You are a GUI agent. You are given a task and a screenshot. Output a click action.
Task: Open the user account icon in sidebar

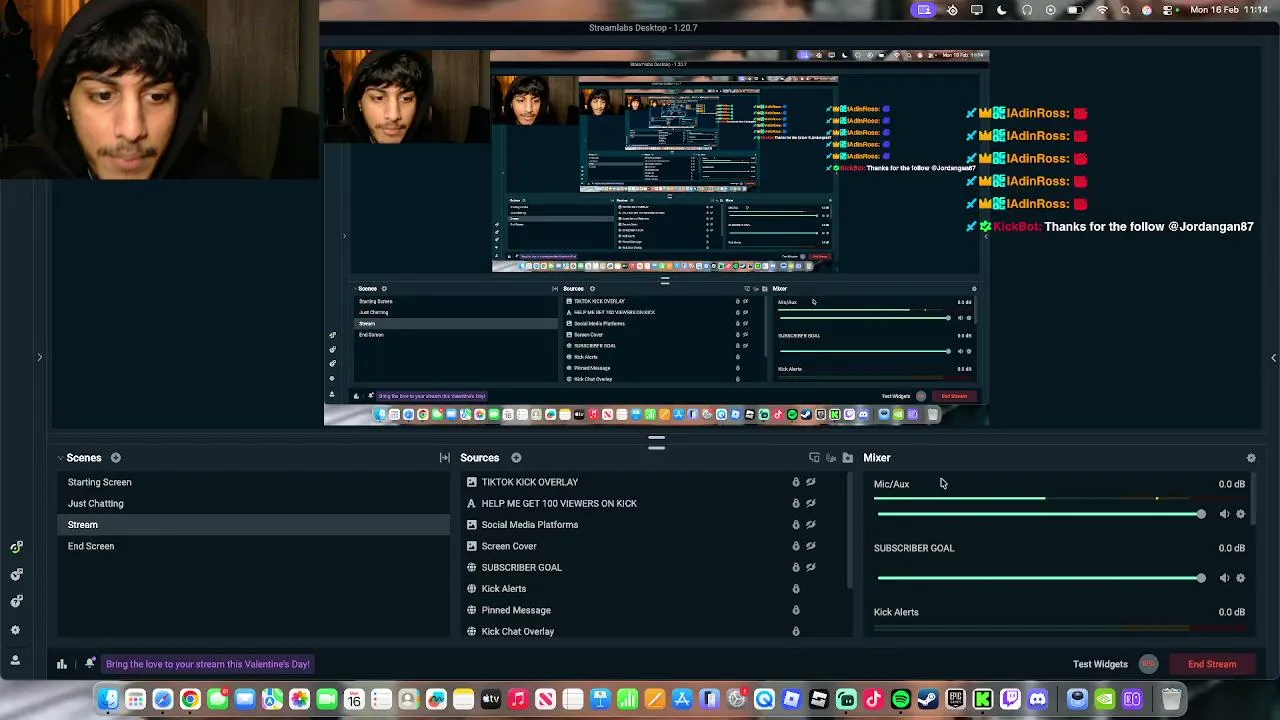(15, 660)
